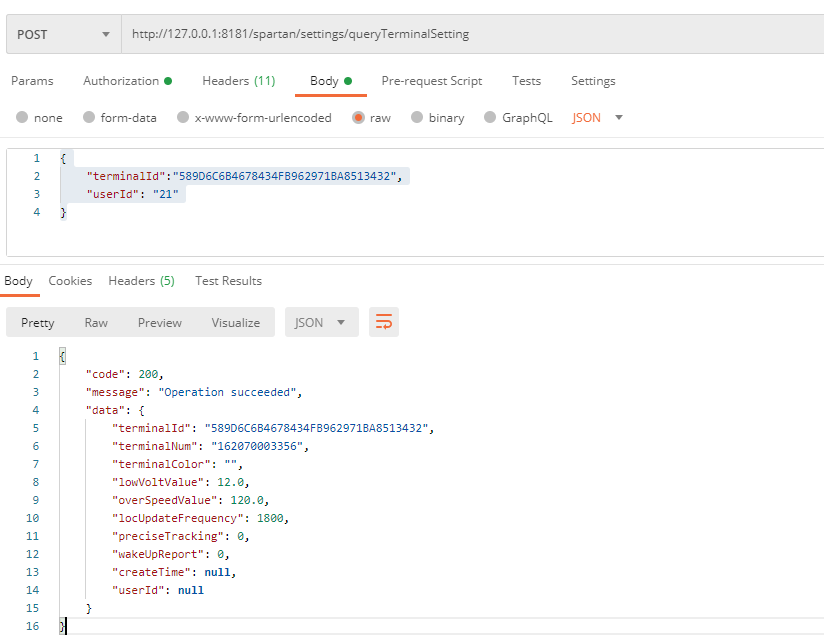Open the POST method dropdown
824x643 pixels.
pyautogui.click(x=62, y=34)
